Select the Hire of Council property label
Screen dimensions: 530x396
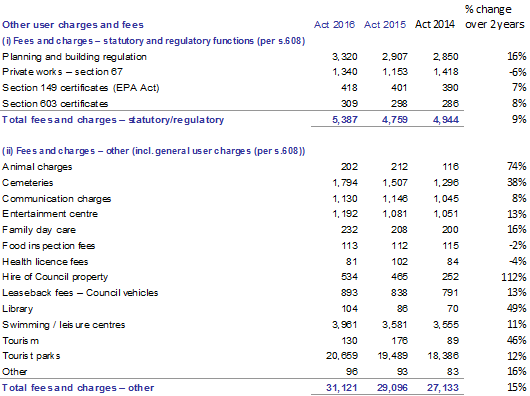(55, 277)
